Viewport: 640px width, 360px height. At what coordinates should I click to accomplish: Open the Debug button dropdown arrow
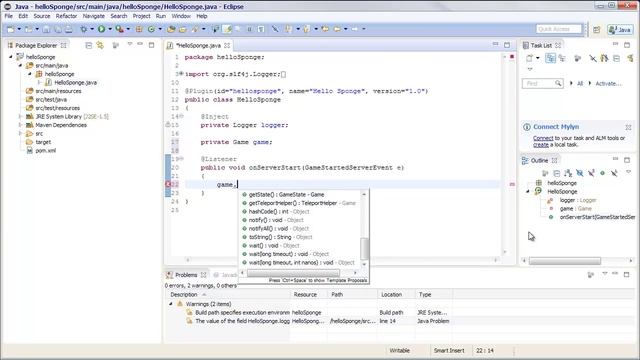pyautogui.click(x=92, y=29)
